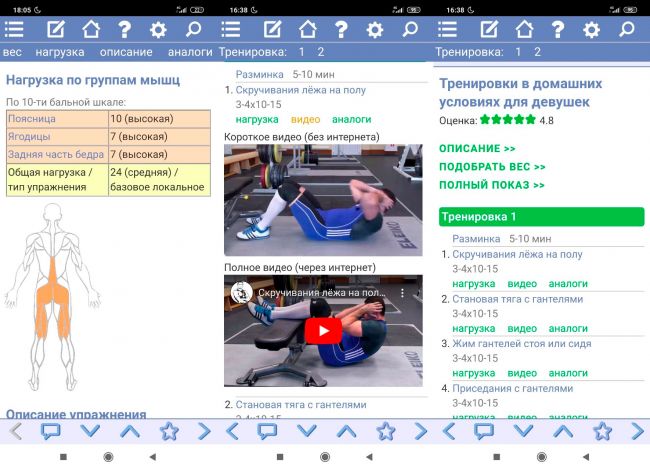Add to favorites with left screen's star
Screen dimensions: 650x470
click(169, 431)
